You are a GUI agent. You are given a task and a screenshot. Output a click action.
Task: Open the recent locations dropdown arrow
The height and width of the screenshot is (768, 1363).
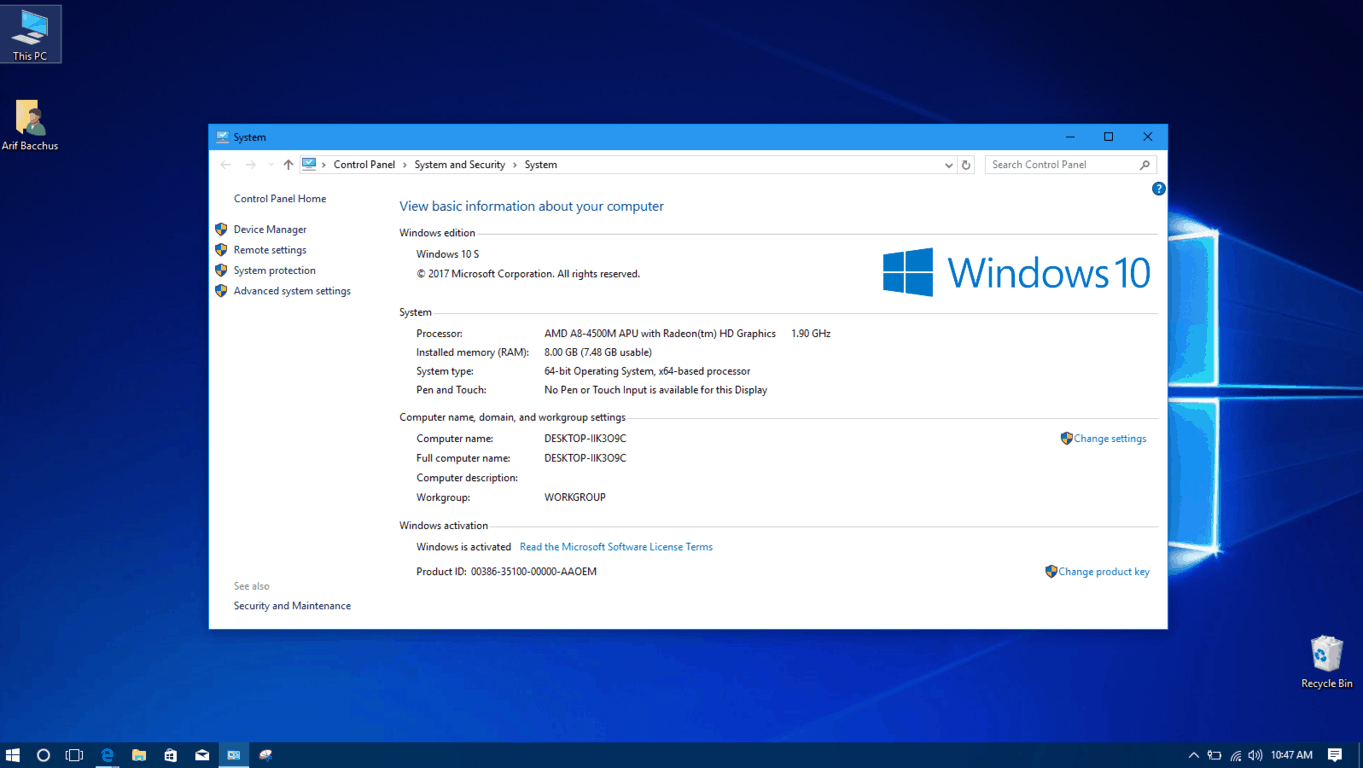pos(270,165)
